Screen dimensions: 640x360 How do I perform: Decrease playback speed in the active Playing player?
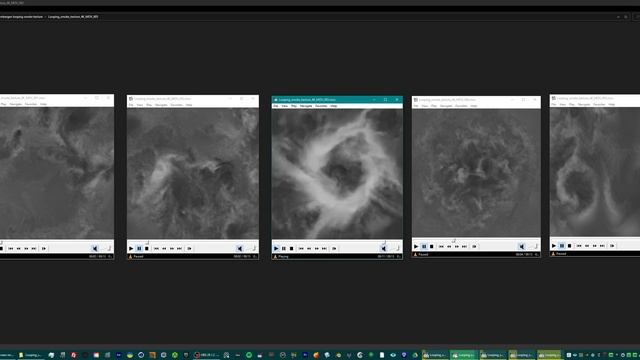(x=309, y=248)
